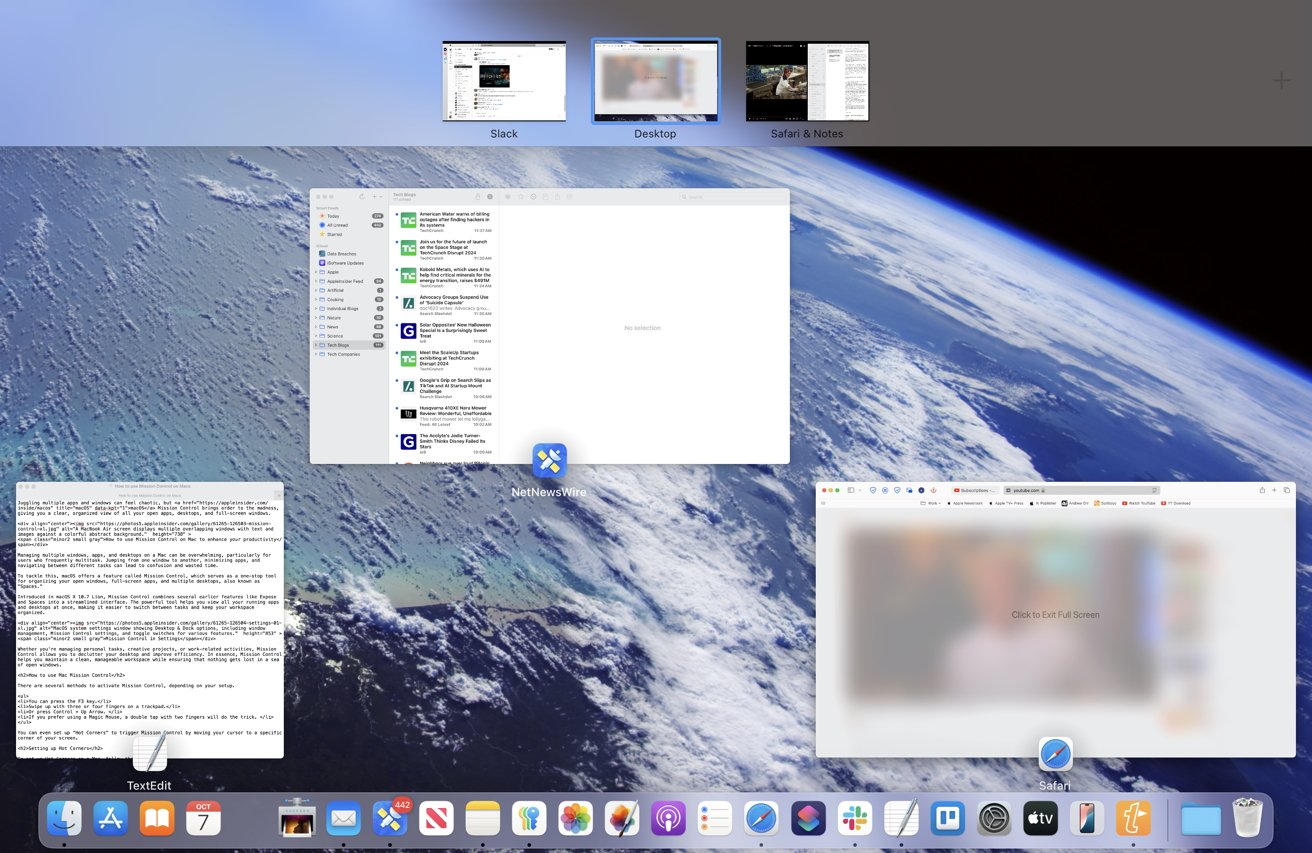Launch the App Store from the Dock
The image size is (1312, 853).
(111, 819)
